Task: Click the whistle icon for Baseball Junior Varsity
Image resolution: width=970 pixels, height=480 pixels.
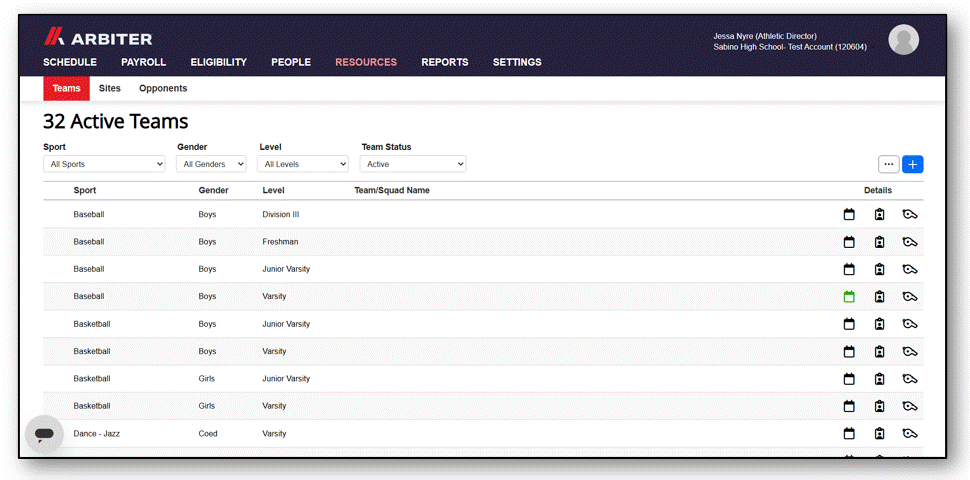Action: point(909,269)
